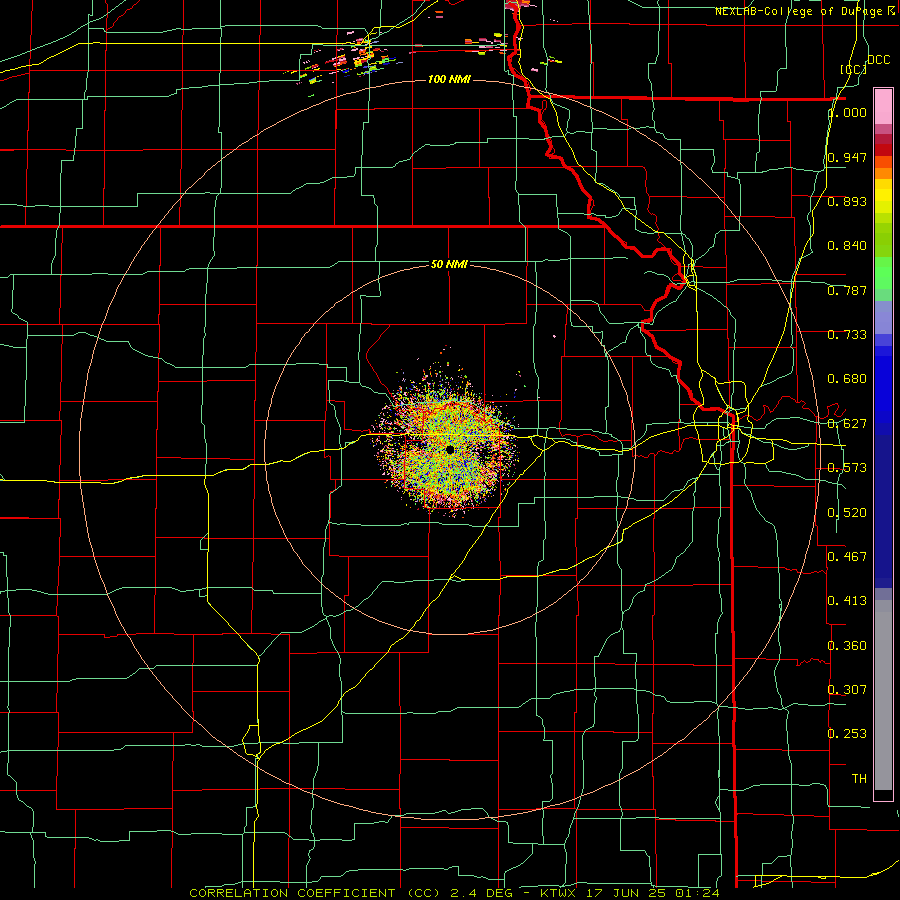Click the KTWX station identifier in caption
This screenshot has height=900, width=900.
tap(557, 893)
